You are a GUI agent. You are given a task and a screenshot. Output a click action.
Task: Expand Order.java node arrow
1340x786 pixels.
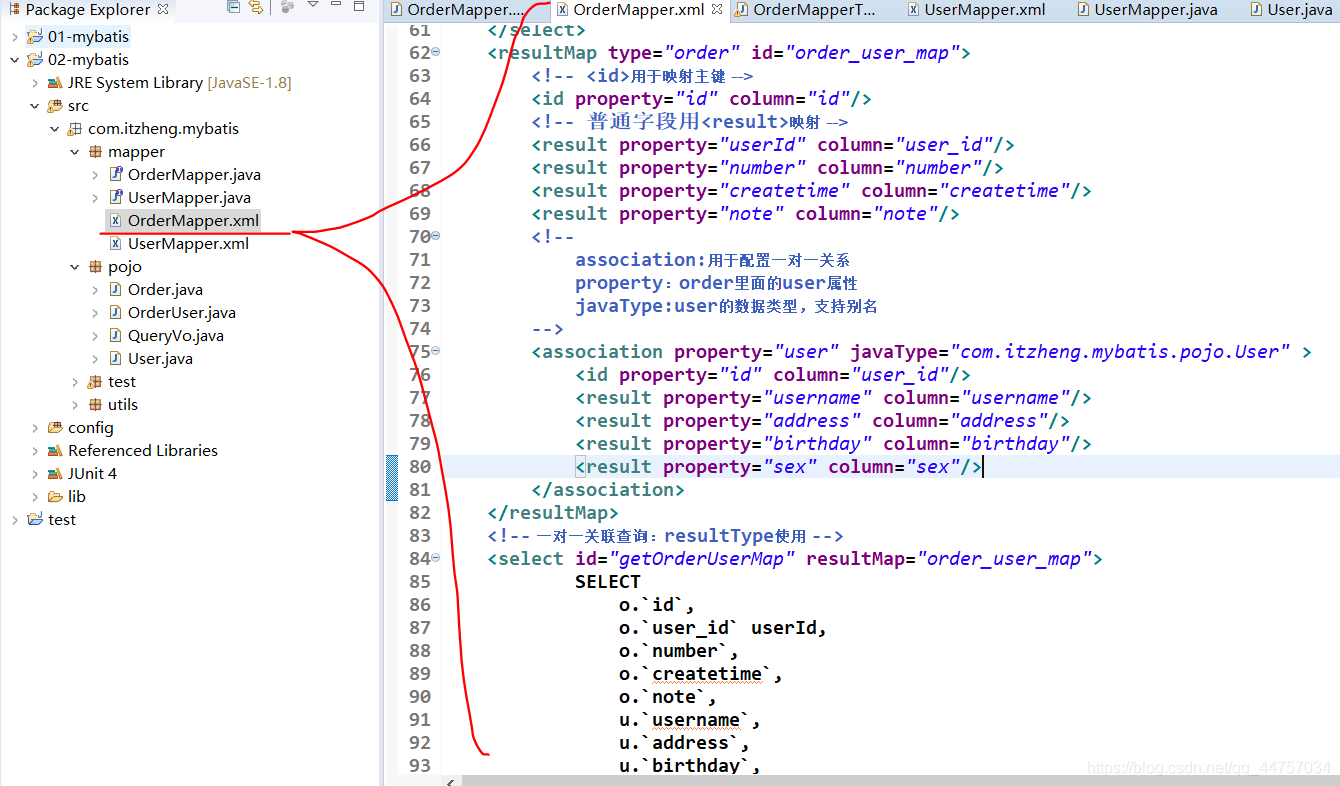pos(94,290)
